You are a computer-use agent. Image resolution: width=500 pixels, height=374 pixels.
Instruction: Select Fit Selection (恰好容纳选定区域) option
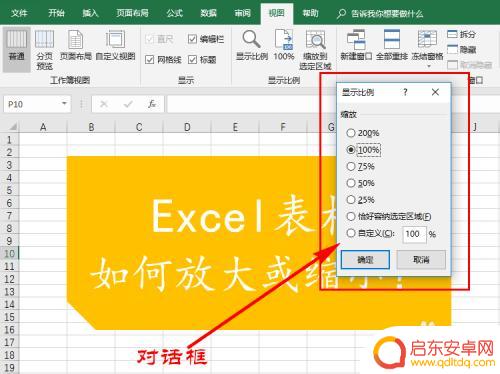click(x=351, y=216)
